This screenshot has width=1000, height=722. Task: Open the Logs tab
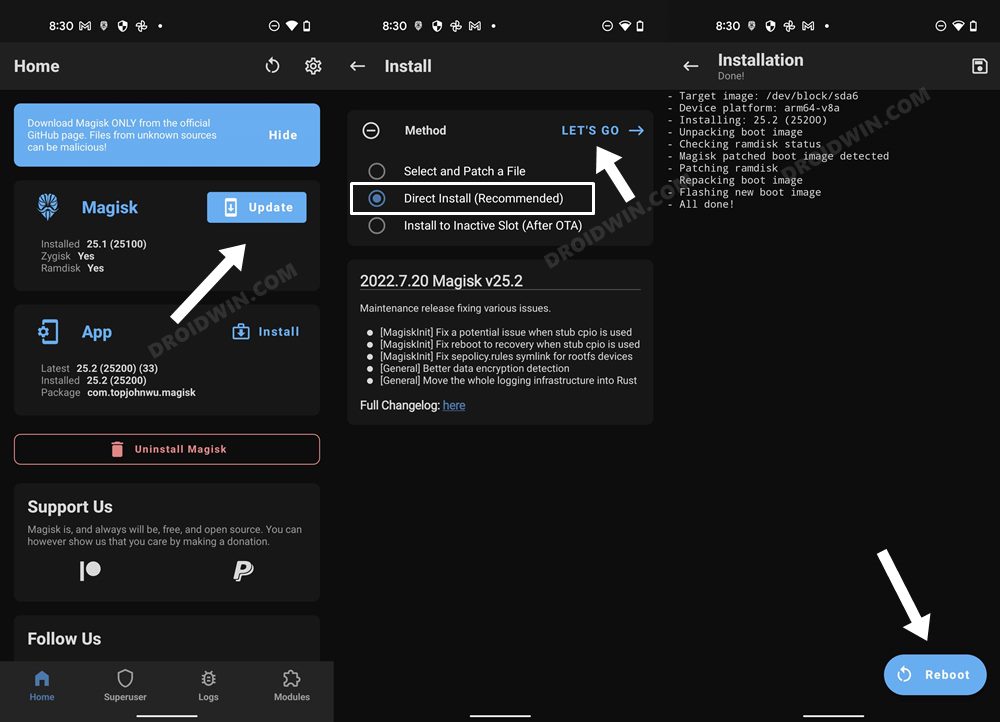click(209, 686)
